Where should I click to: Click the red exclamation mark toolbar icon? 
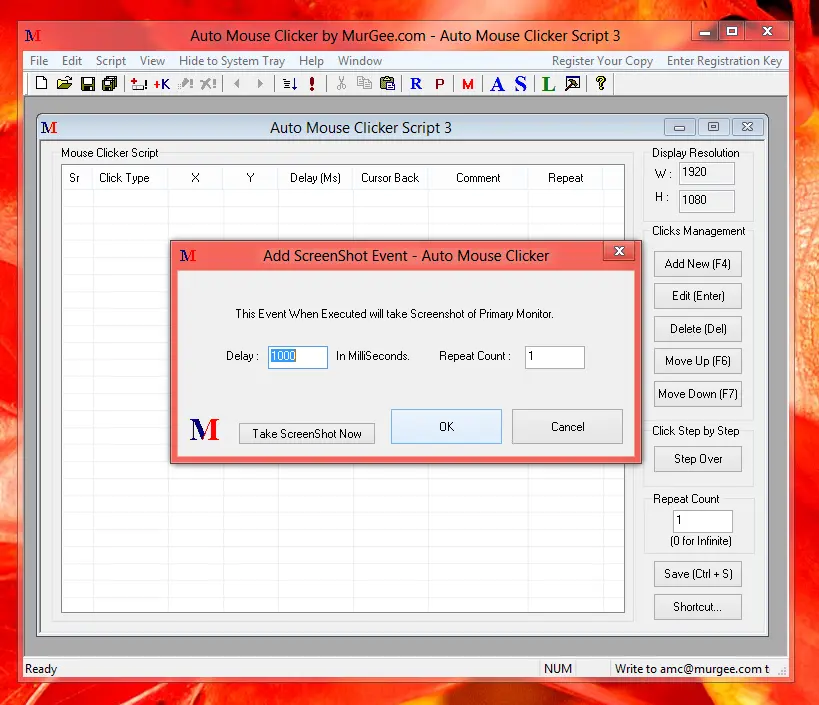coord(312,84)
